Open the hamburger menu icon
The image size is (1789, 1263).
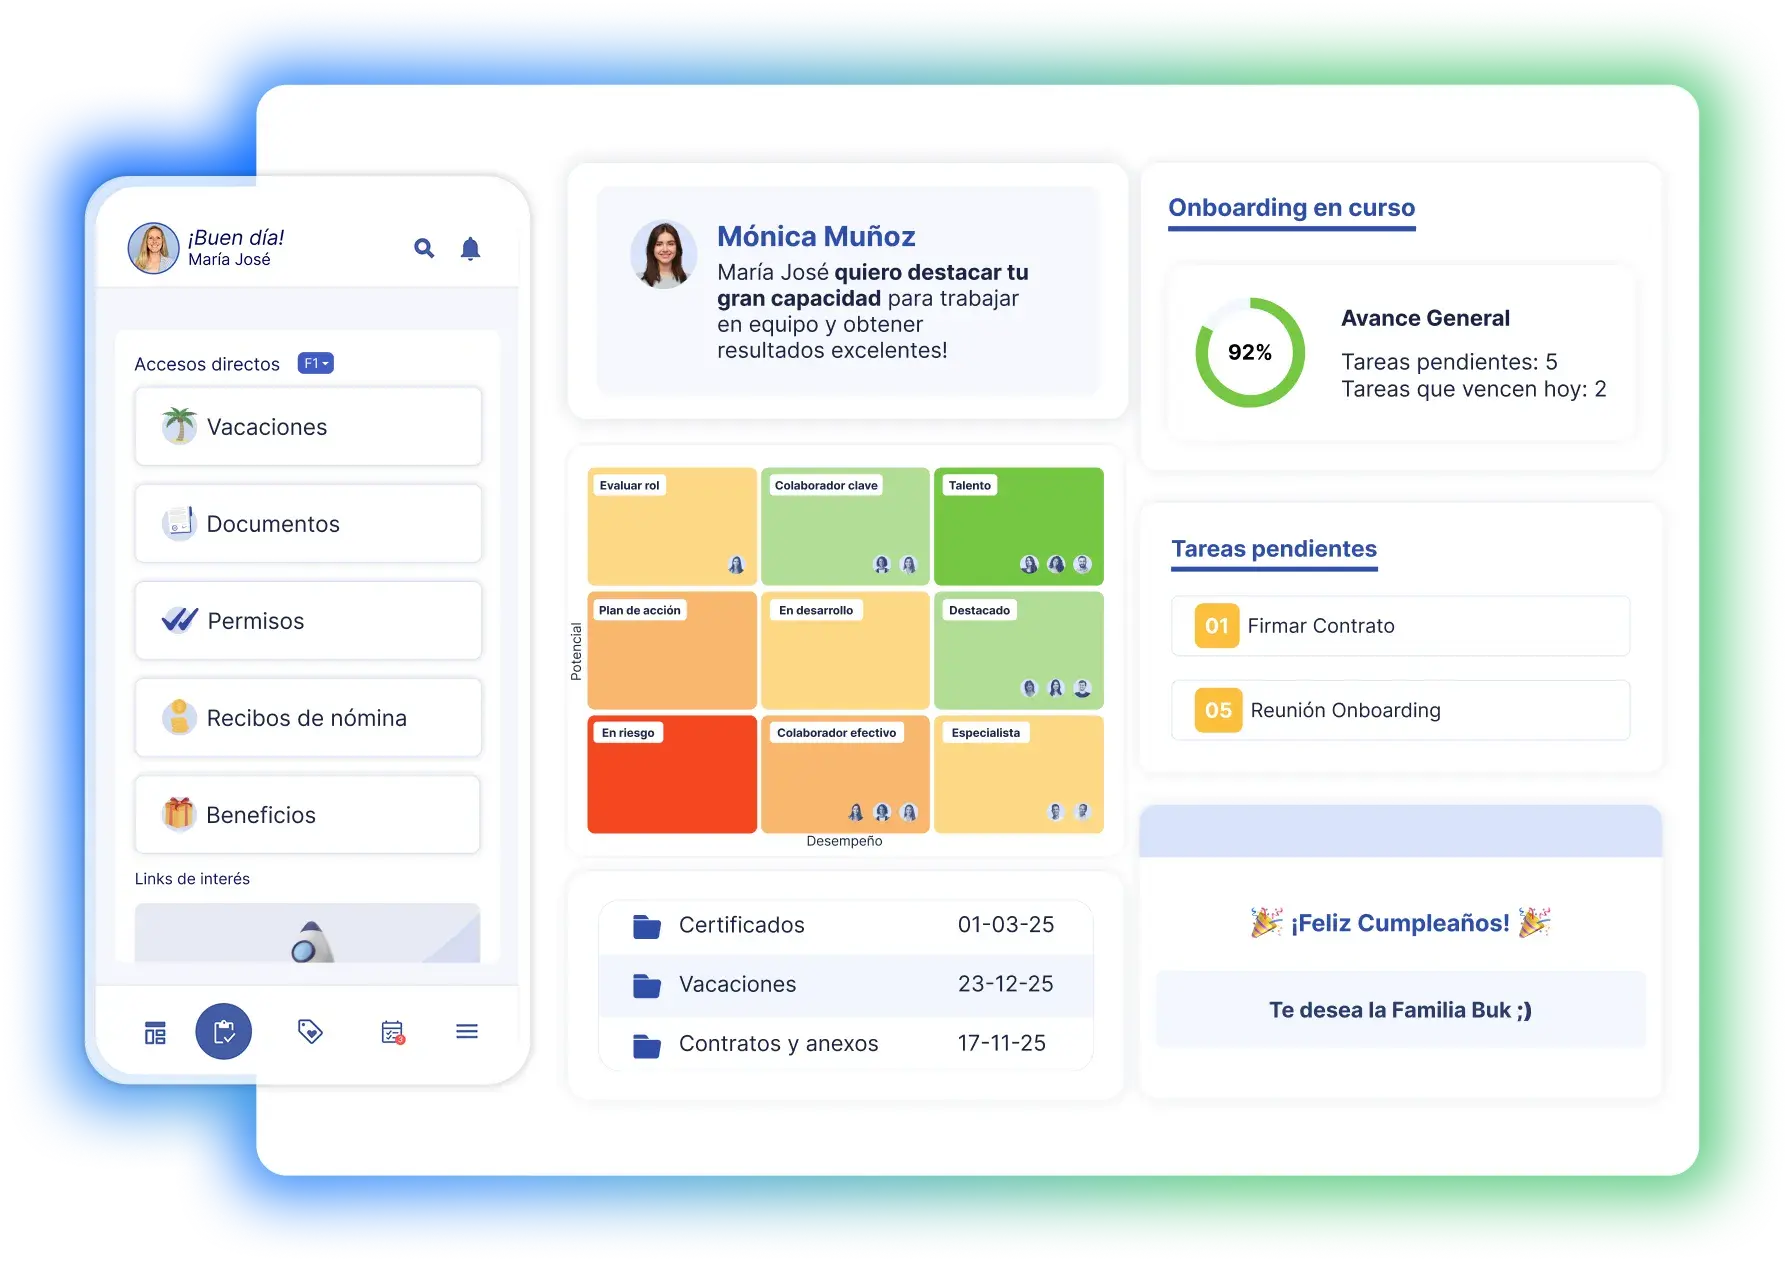click(467, 1031)
